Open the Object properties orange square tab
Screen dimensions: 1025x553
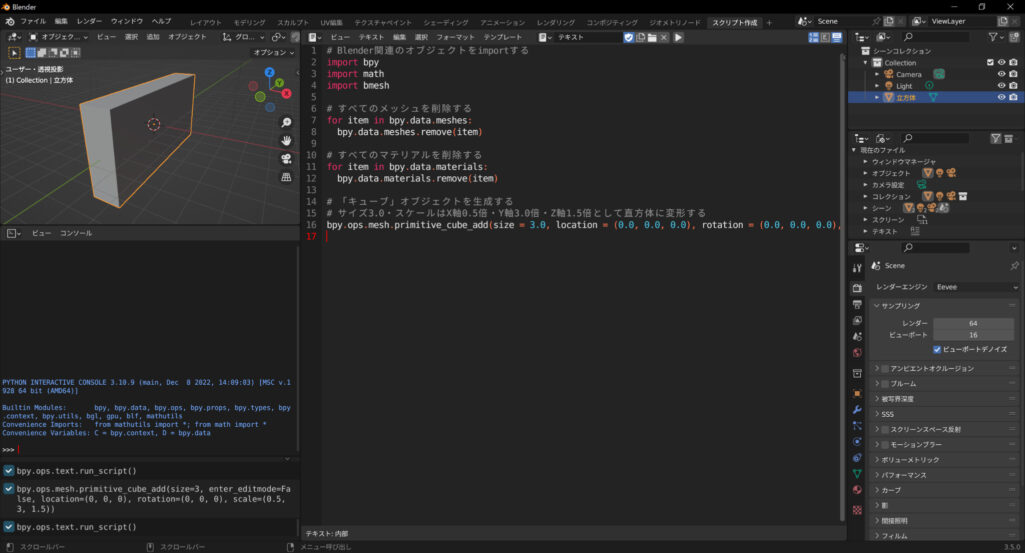coord(857,393)
